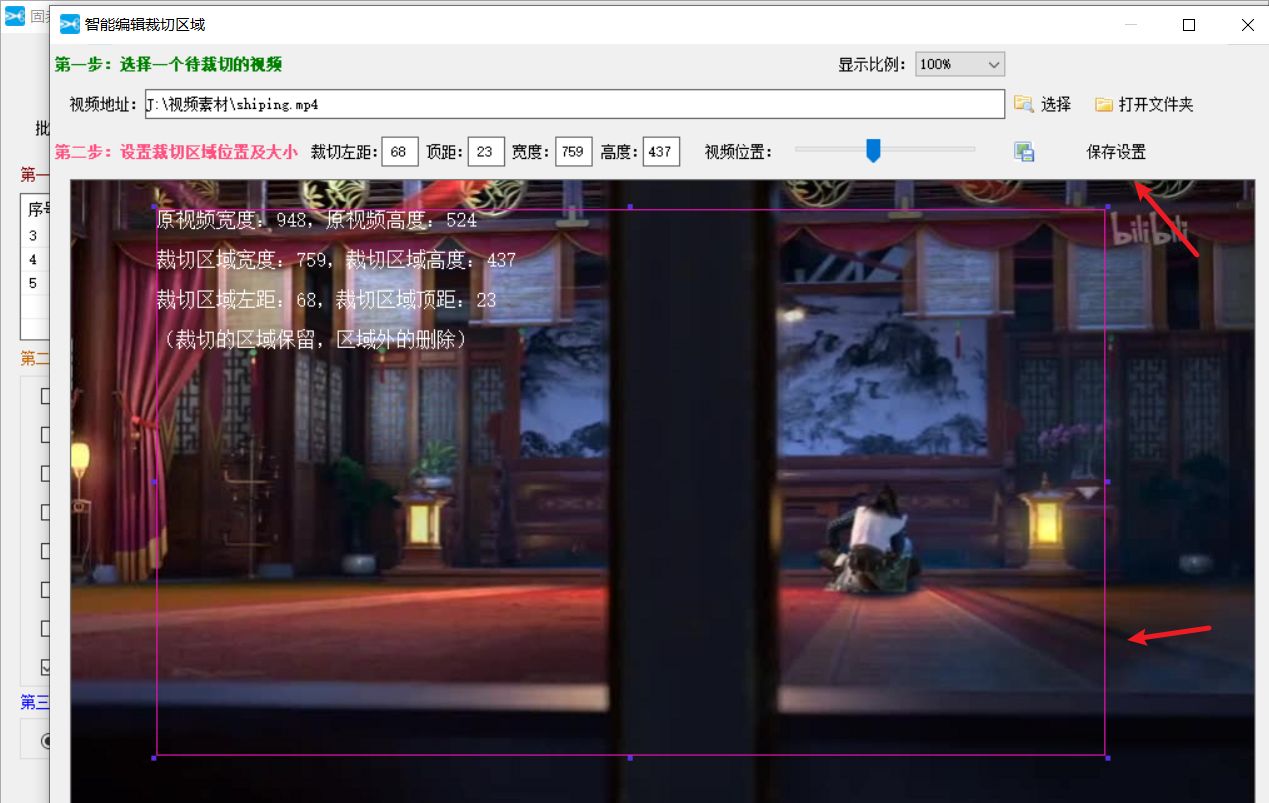Click the bottom-middle crop box handle
The image size is (1269, 803).
(x=630, y=758)
